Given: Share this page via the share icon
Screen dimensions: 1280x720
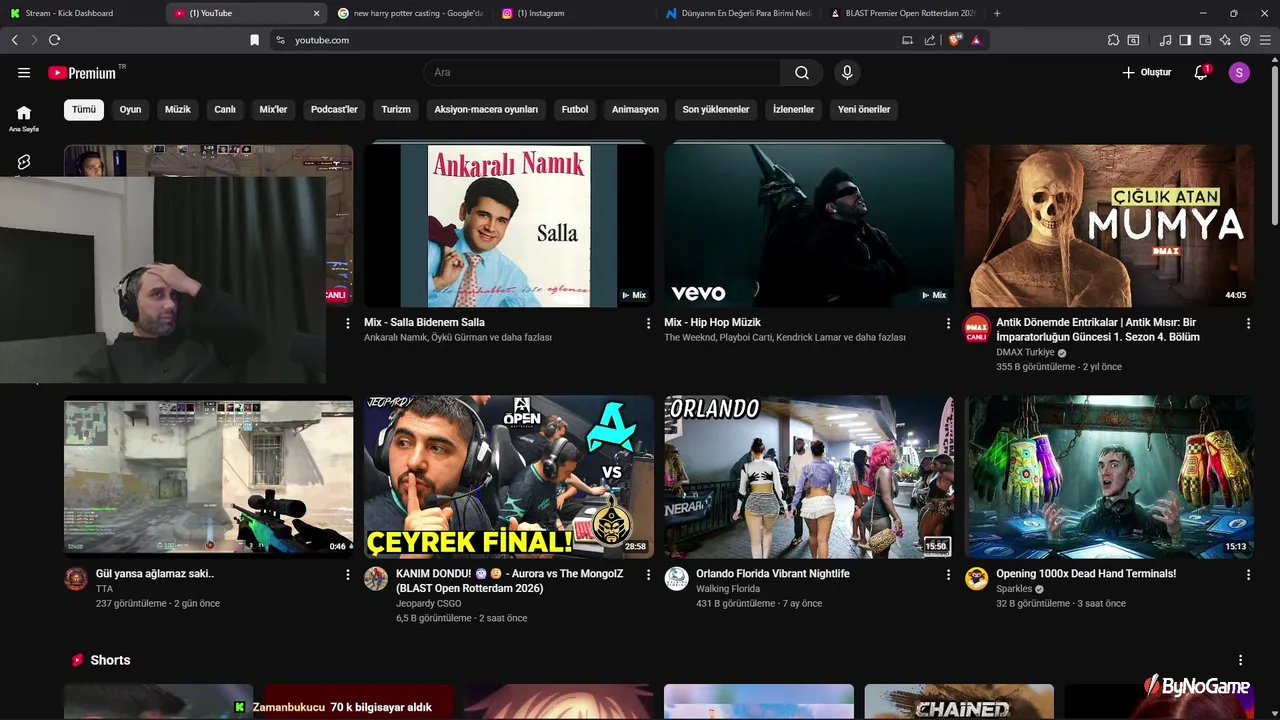Looking at the screenshot, I should tap(930, 40).
